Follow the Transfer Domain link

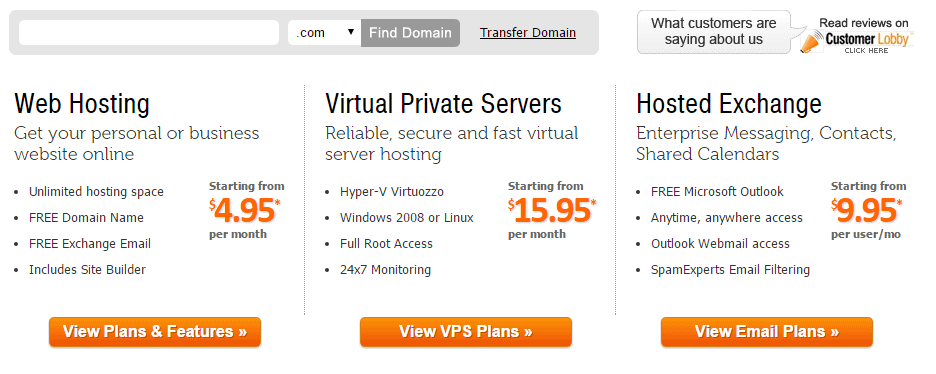click(528, 33)
